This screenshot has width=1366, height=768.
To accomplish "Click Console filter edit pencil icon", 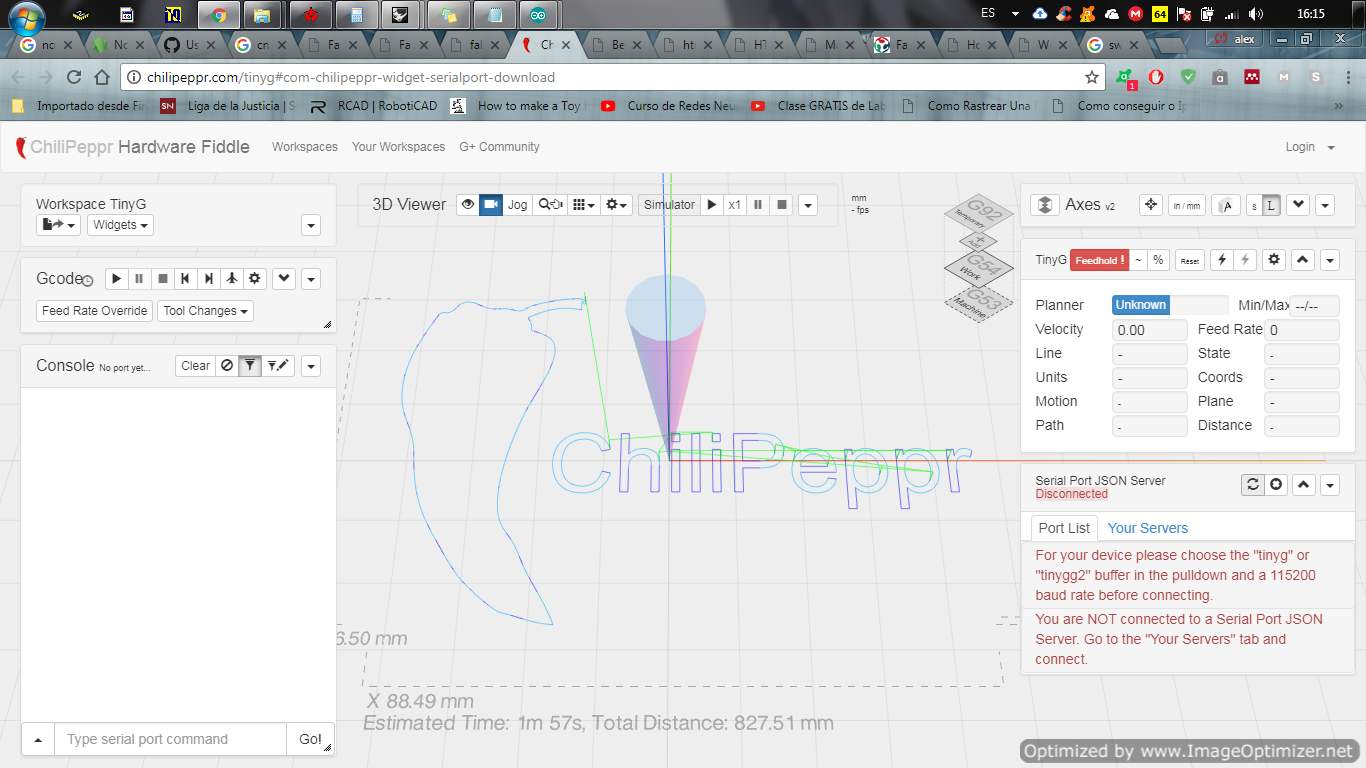I will click(279, 366).
